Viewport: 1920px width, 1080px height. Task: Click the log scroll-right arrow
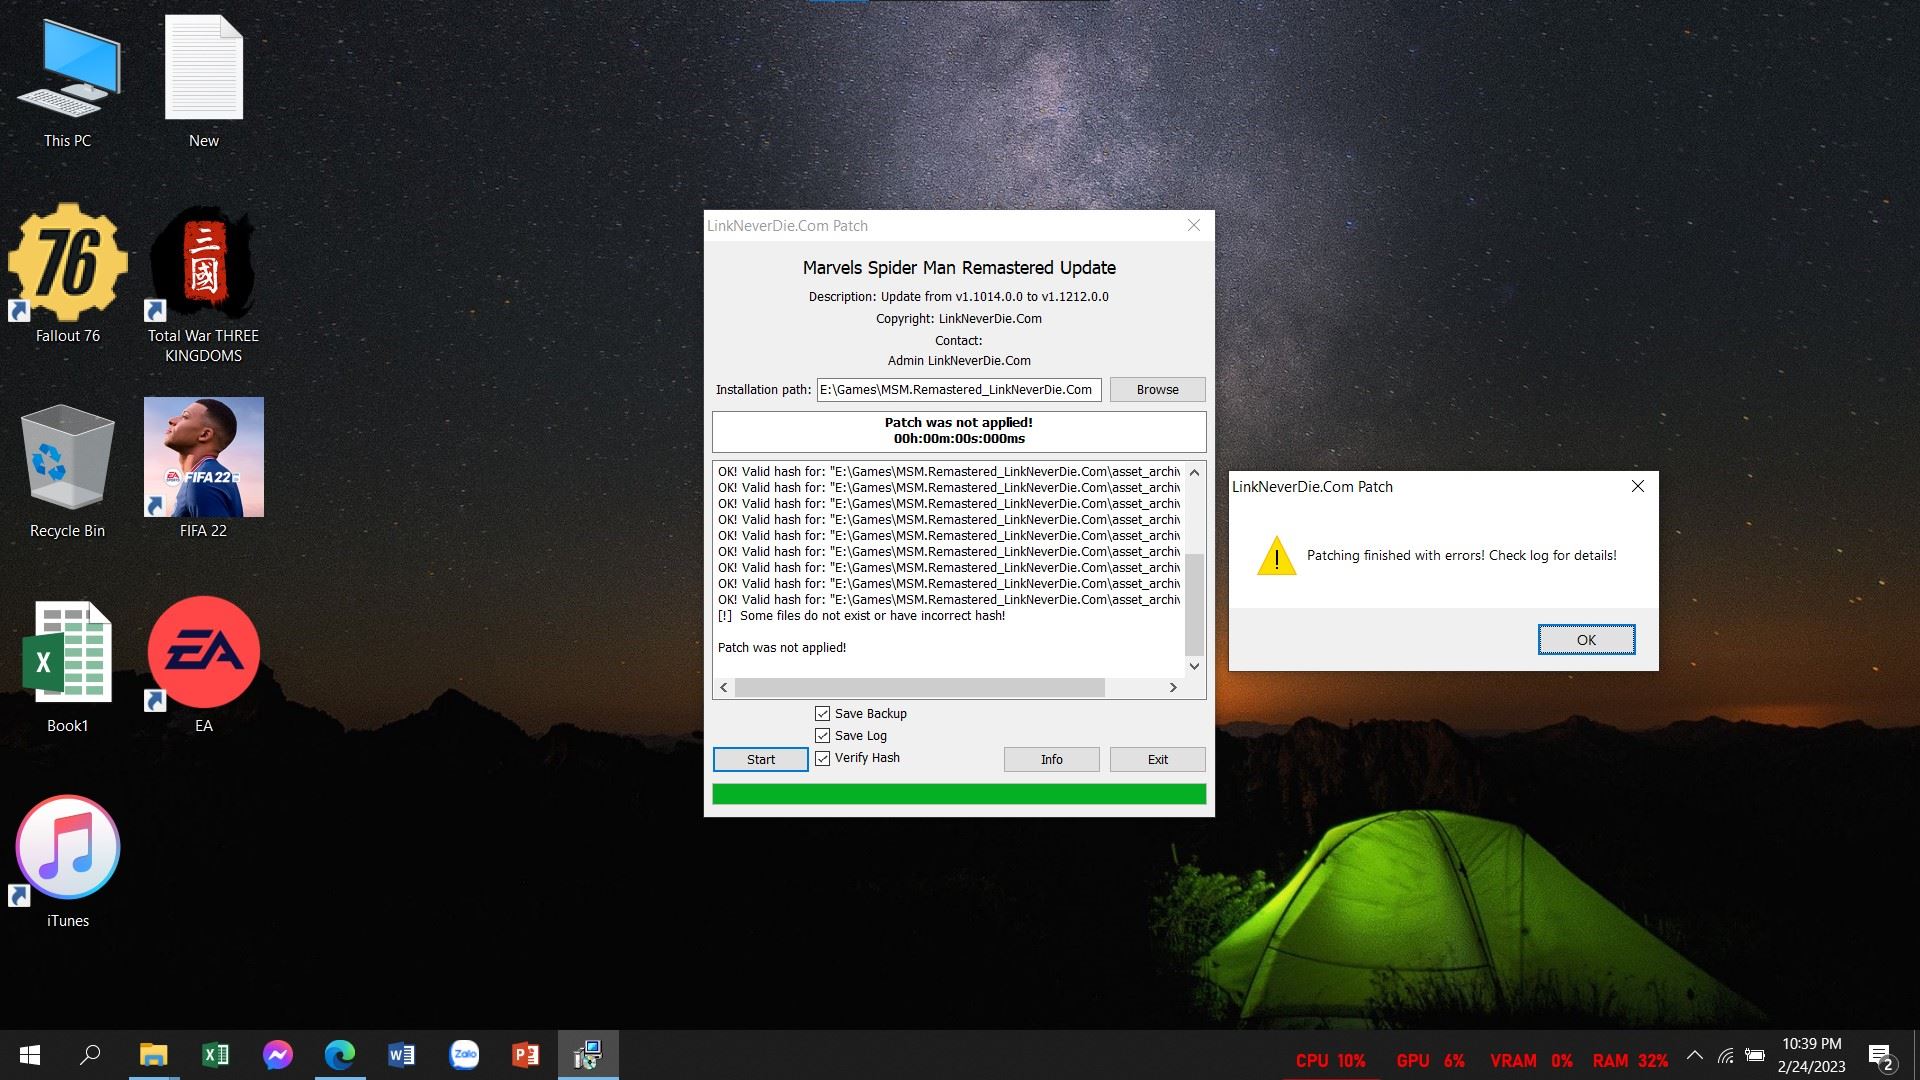(x=1173, y=688)
